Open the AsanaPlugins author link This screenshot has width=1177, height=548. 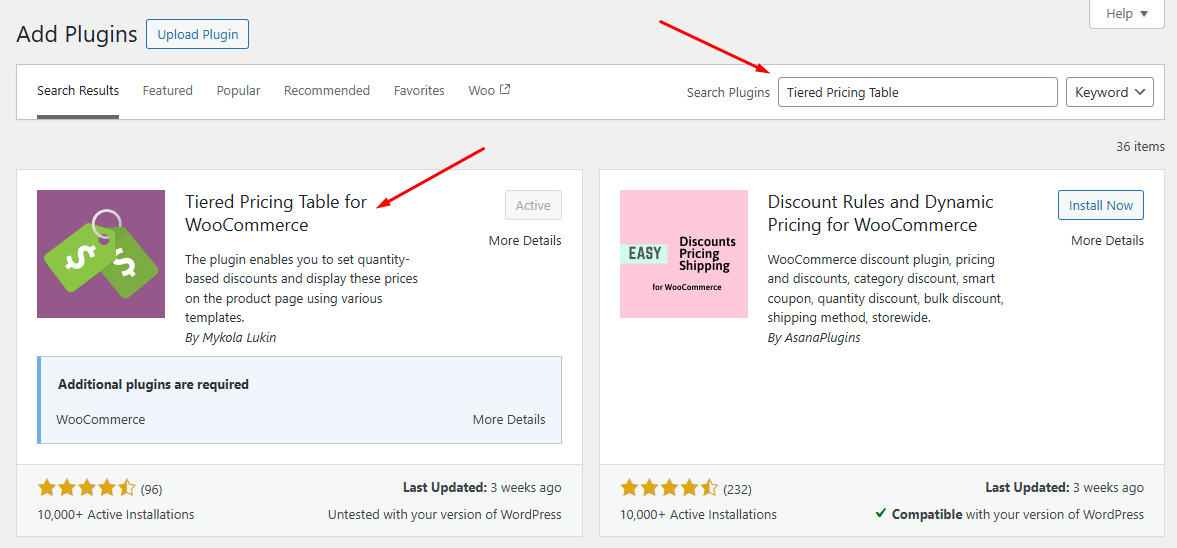(823, 338)
